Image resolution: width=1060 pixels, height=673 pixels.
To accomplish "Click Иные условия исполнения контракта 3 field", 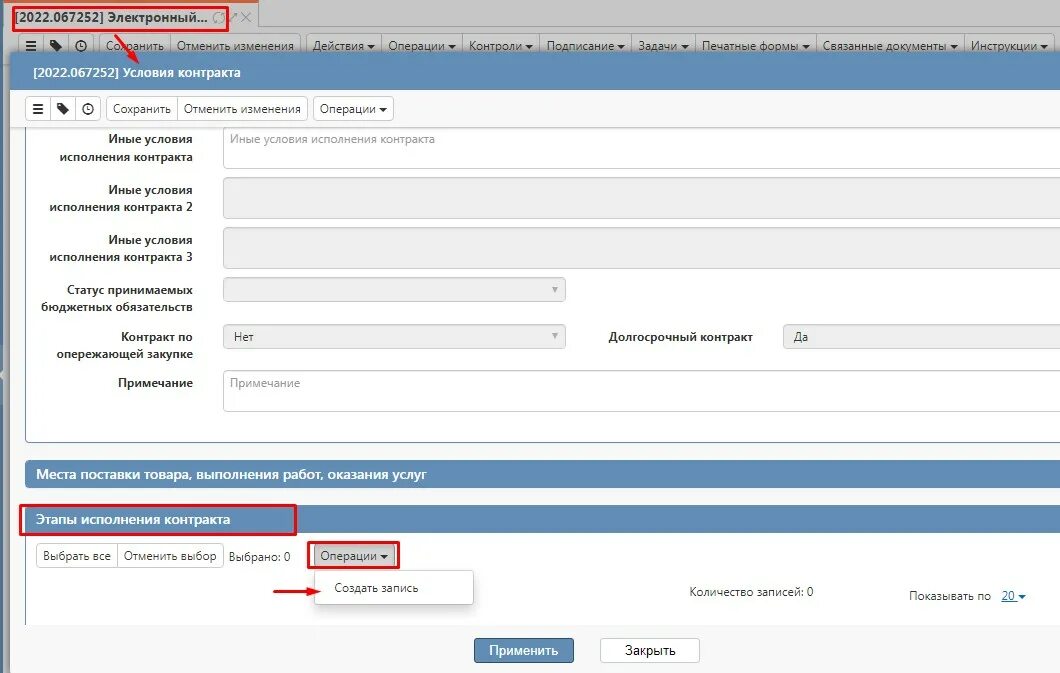I will 641,248.
